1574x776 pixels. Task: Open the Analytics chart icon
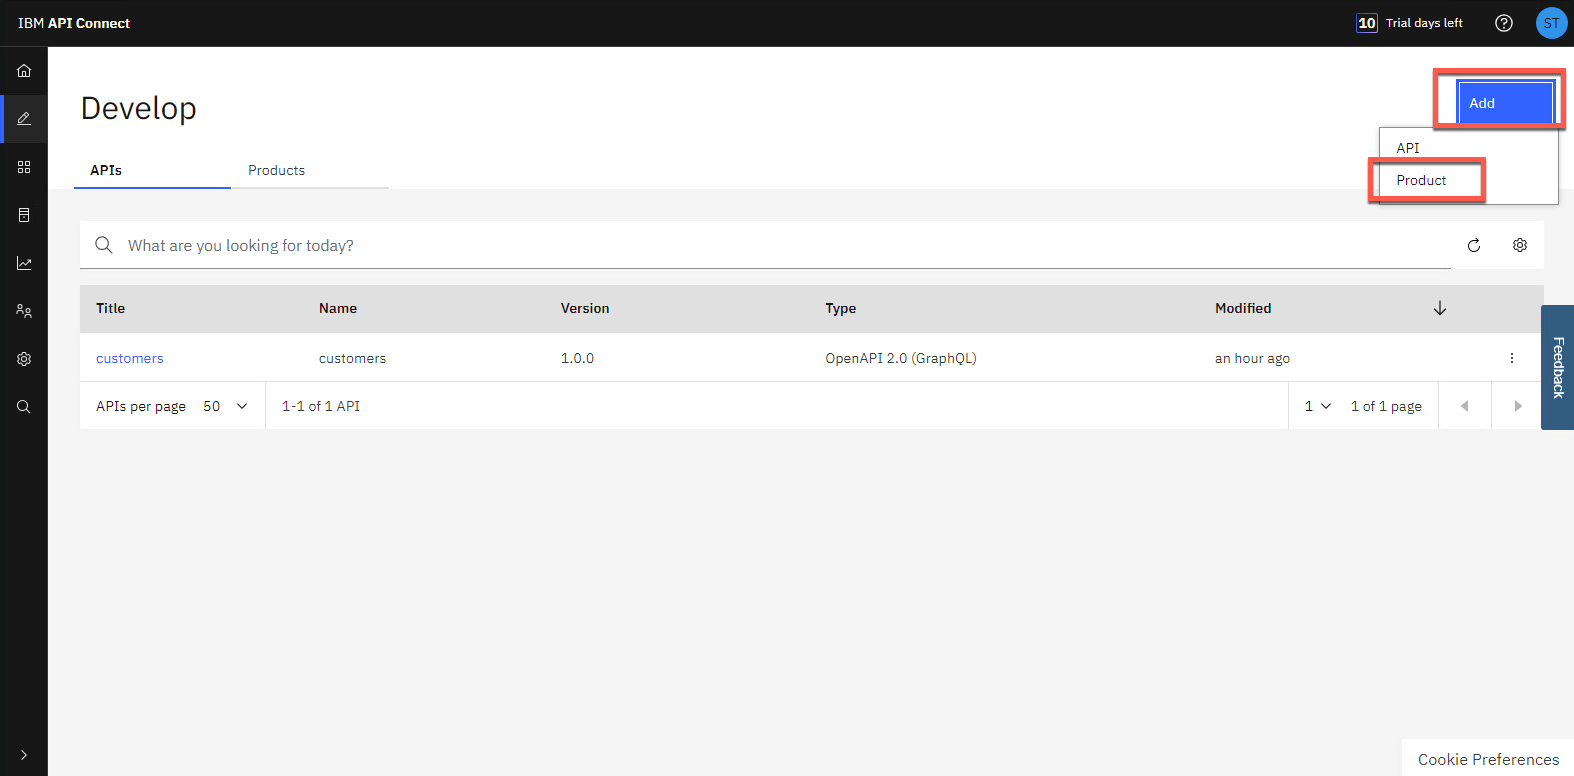pos(24,263)
